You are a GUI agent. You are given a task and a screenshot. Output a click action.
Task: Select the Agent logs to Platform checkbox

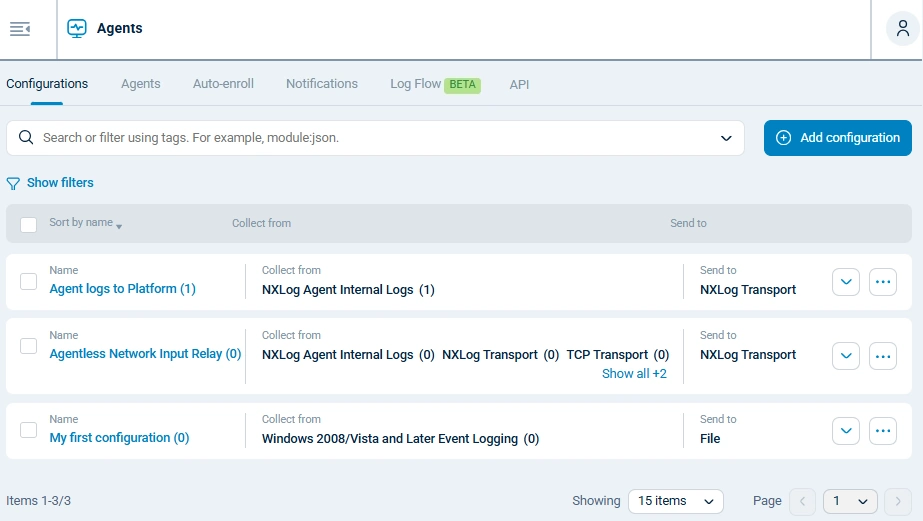click(x=29, y=282)
